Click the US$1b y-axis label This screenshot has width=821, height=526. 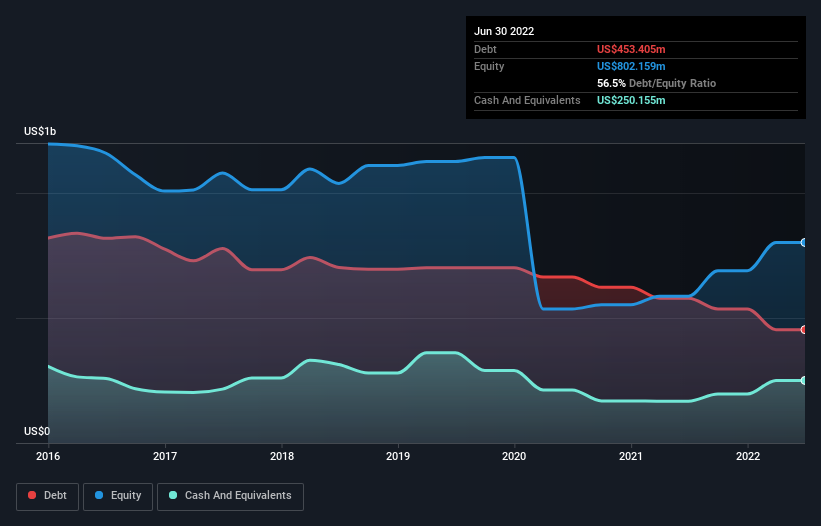point(40,131)
